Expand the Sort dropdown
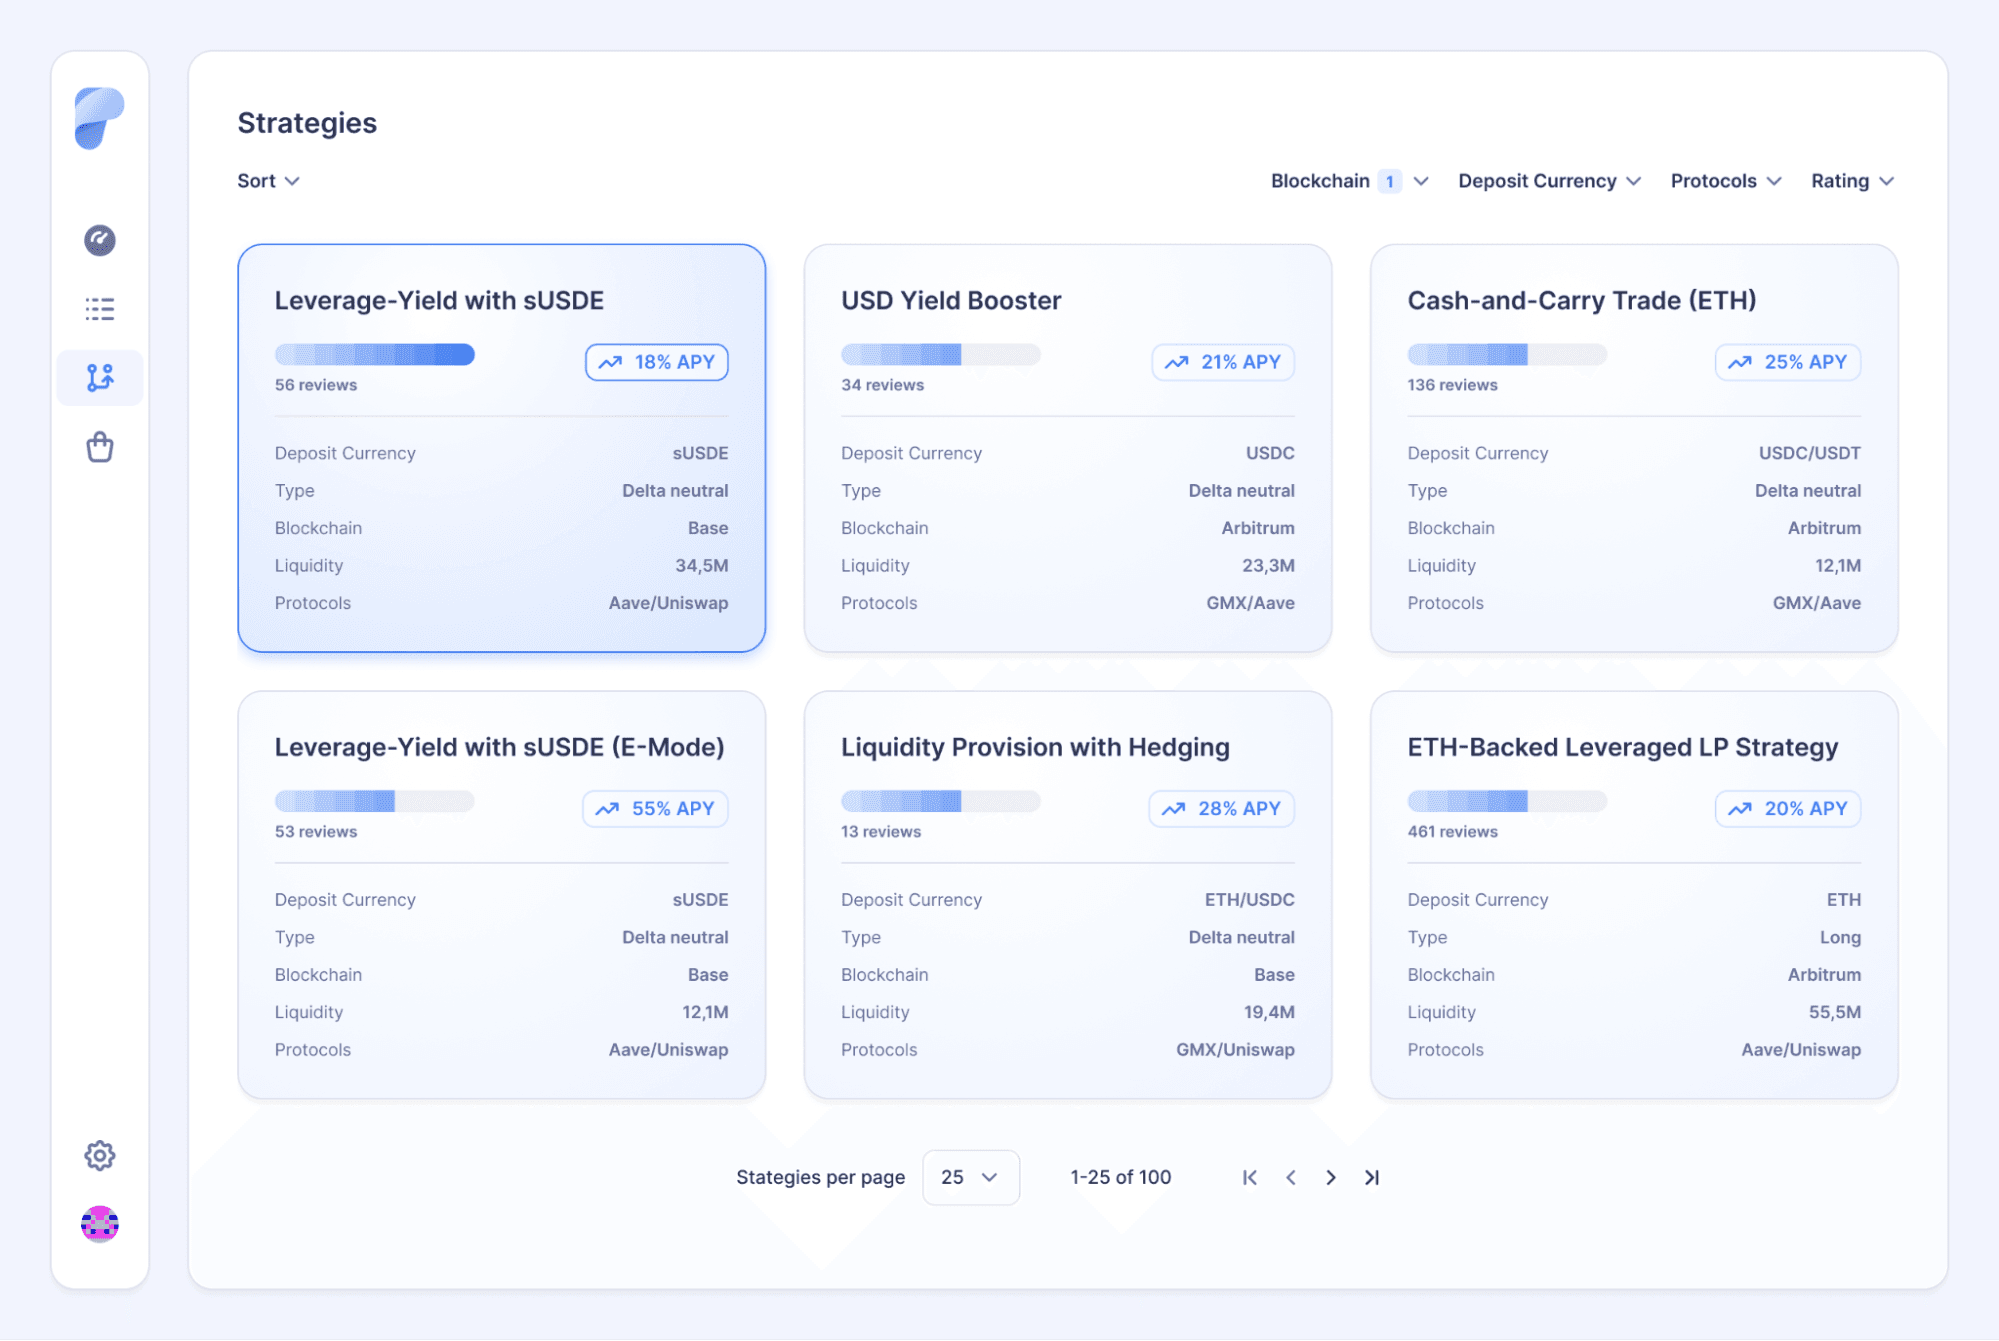The width and height of the screenshot is (1999, 1341). (268, 181)
